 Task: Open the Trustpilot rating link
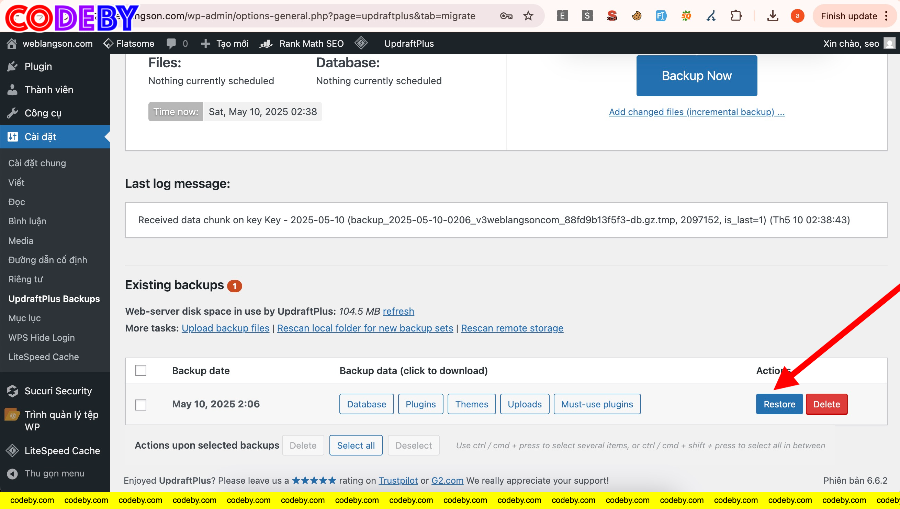pos(398,480)
